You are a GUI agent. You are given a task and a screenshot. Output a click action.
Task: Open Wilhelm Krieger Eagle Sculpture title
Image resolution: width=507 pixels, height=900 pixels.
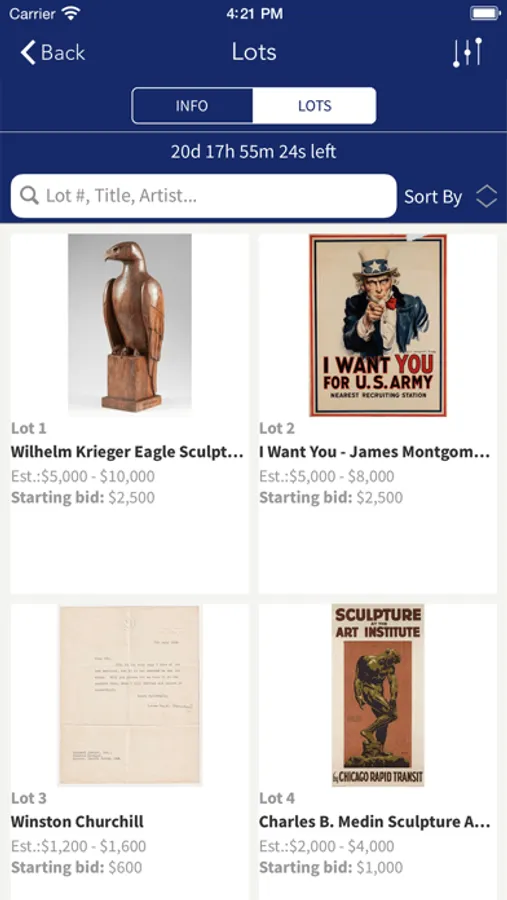coord(127,452)
